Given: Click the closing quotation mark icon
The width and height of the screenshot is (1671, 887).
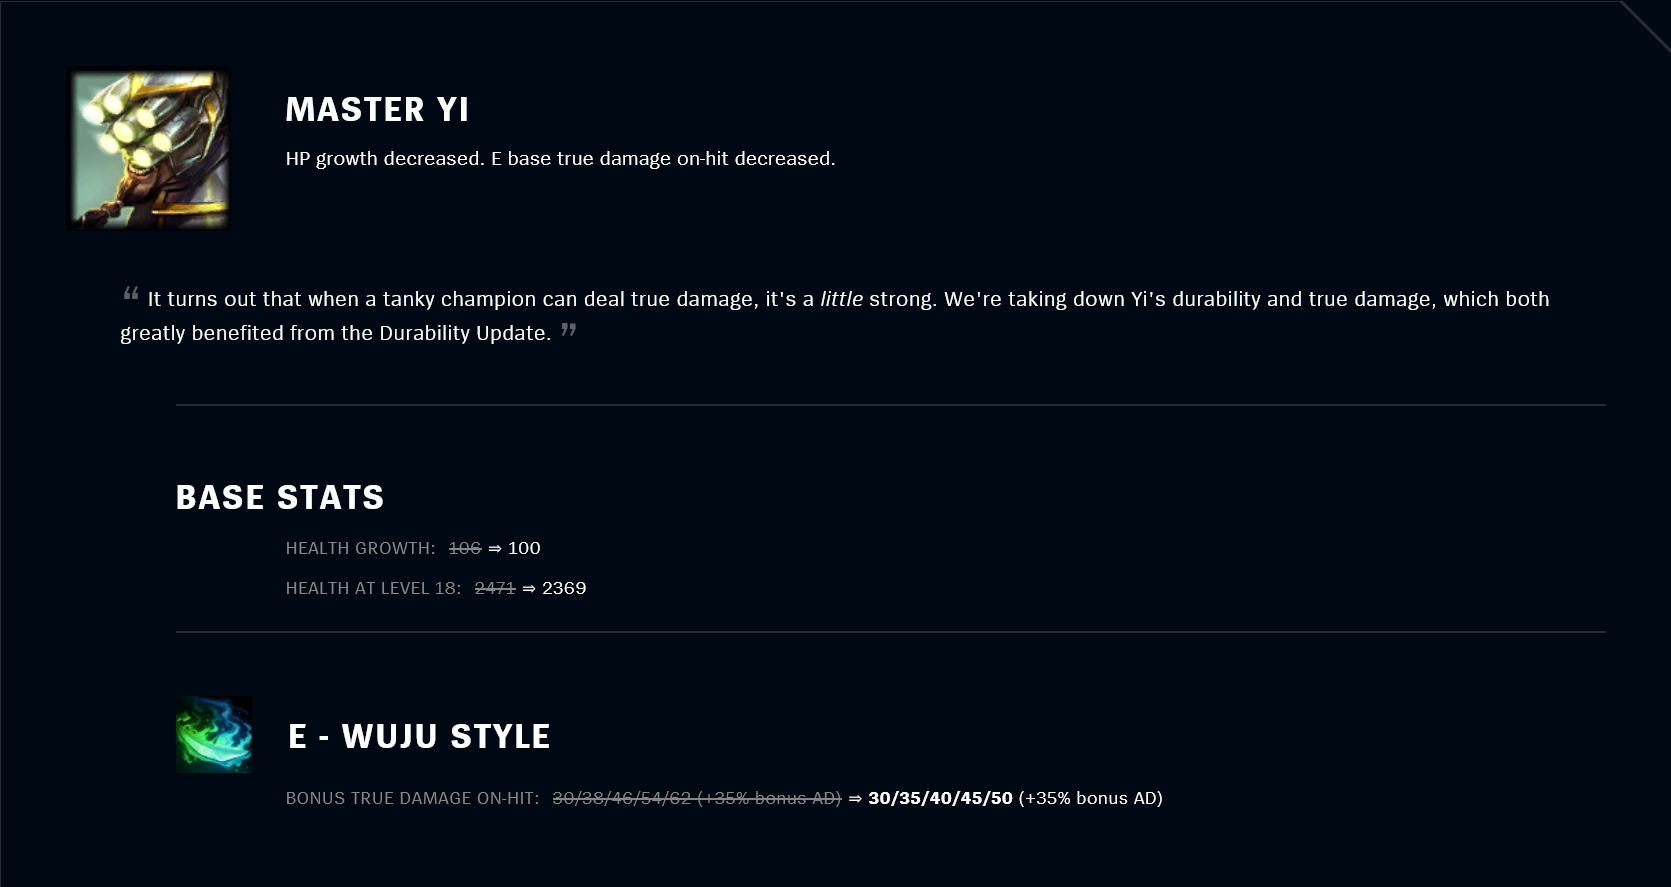Looking at the screenshot, I should tap(569, 329).
